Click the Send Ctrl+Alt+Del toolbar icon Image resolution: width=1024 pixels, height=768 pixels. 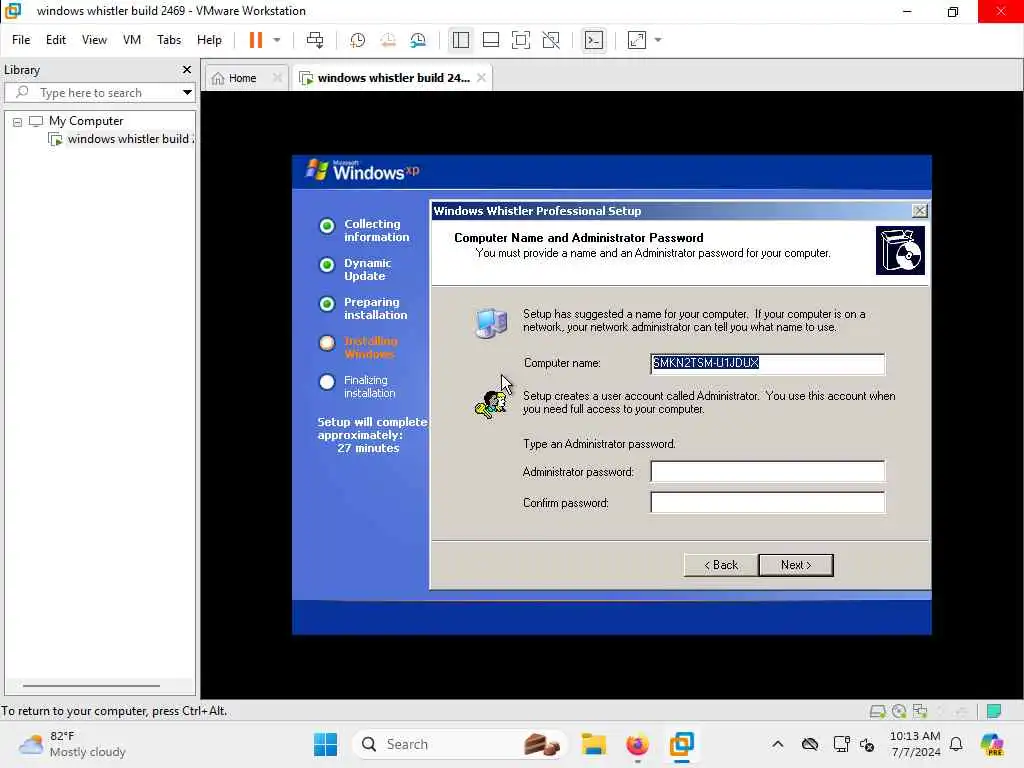coord(315,40)
